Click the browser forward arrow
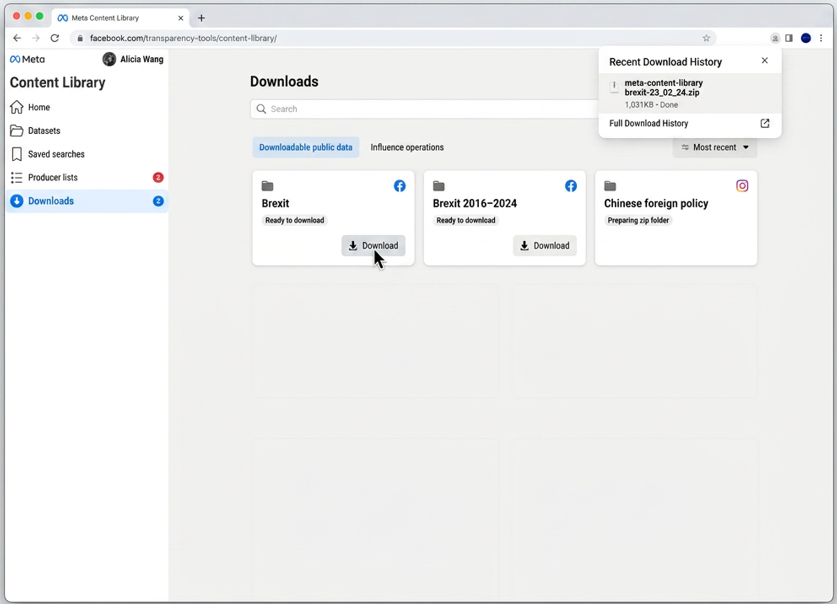 pos(36,38)
